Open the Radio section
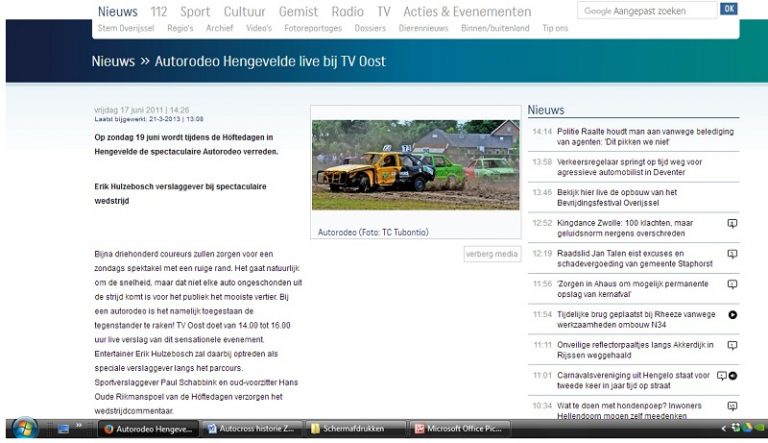This screenshot has width=768, height=443. tap(347, 11)
